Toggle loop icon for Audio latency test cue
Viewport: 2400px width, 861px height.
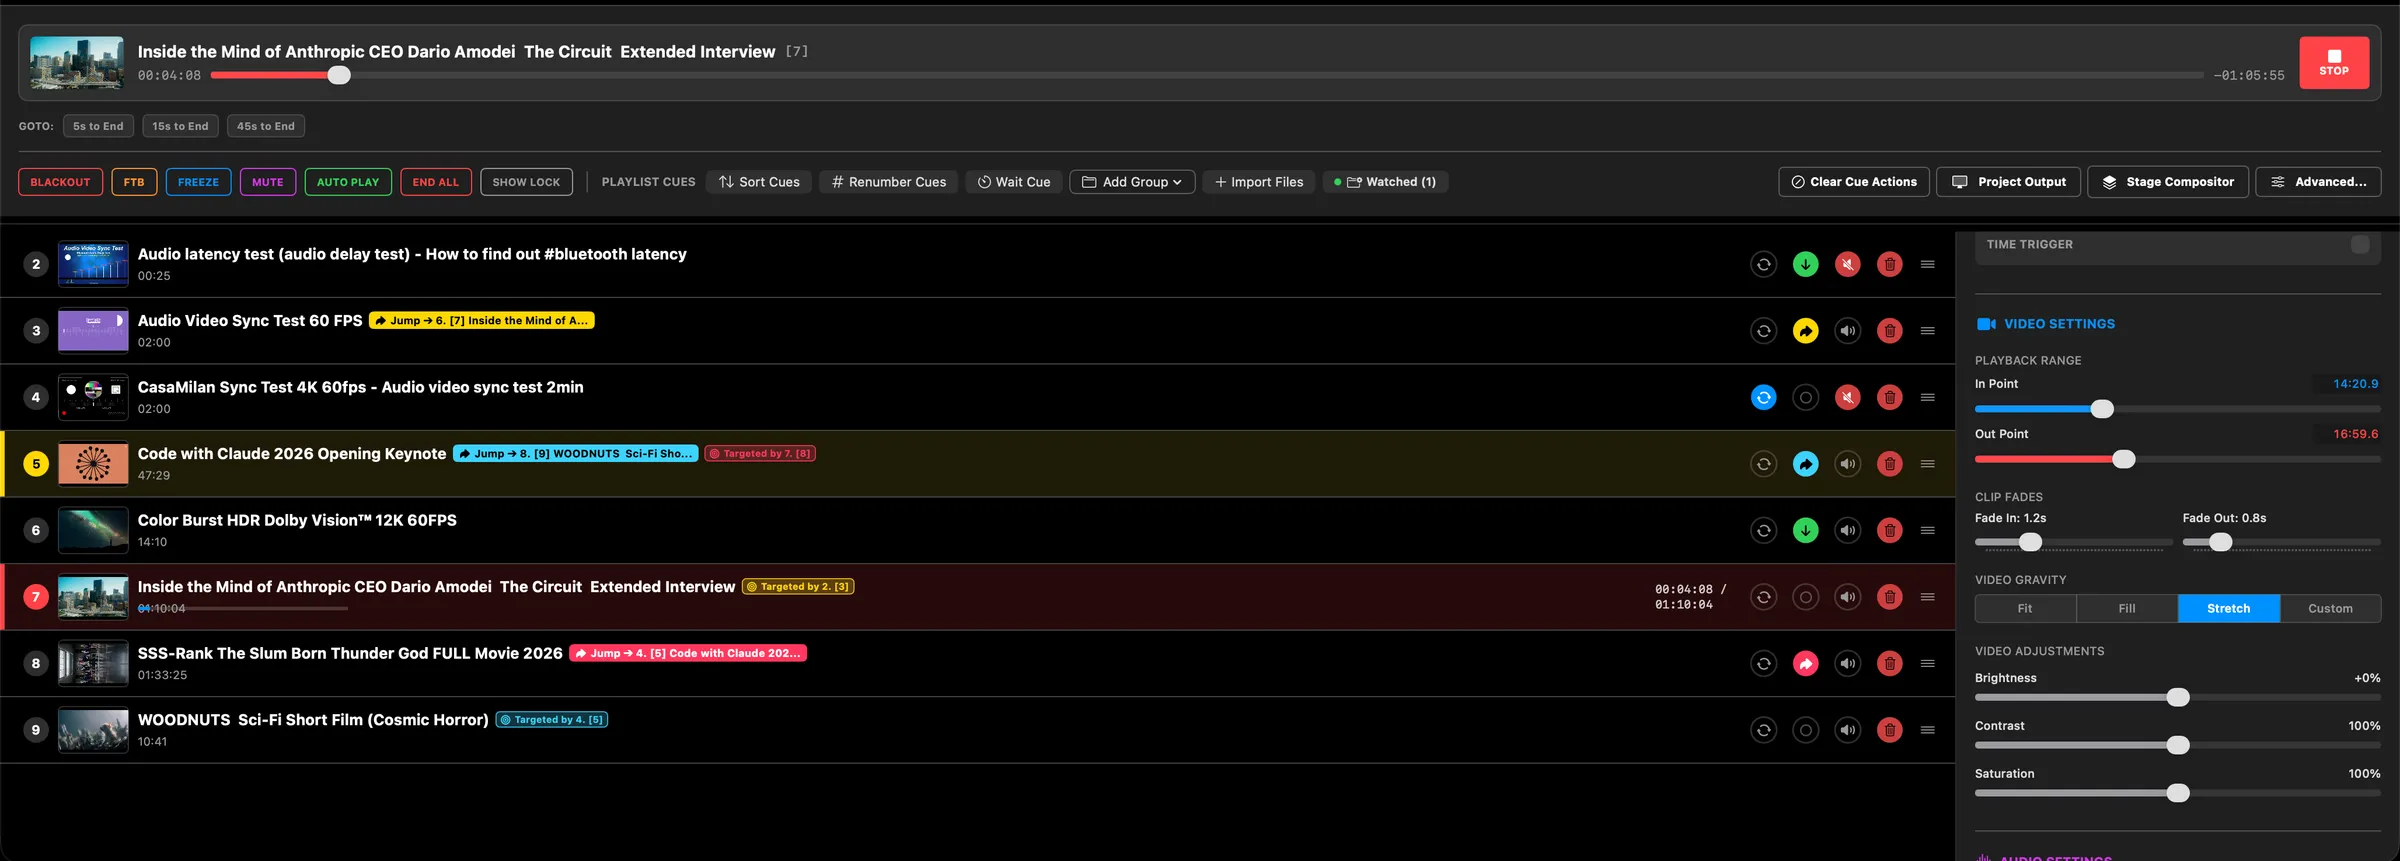(x=1764, y=264)
